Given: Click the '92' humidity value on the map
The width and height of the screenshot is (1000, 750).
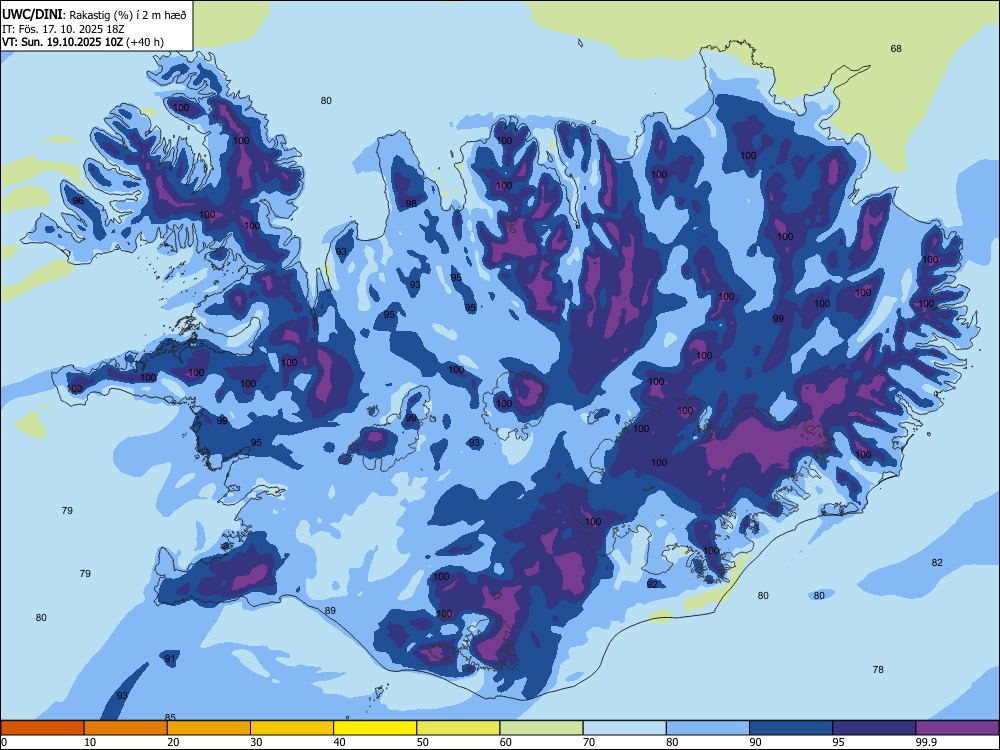Looking at the screenshot, I should coord(652,584).
